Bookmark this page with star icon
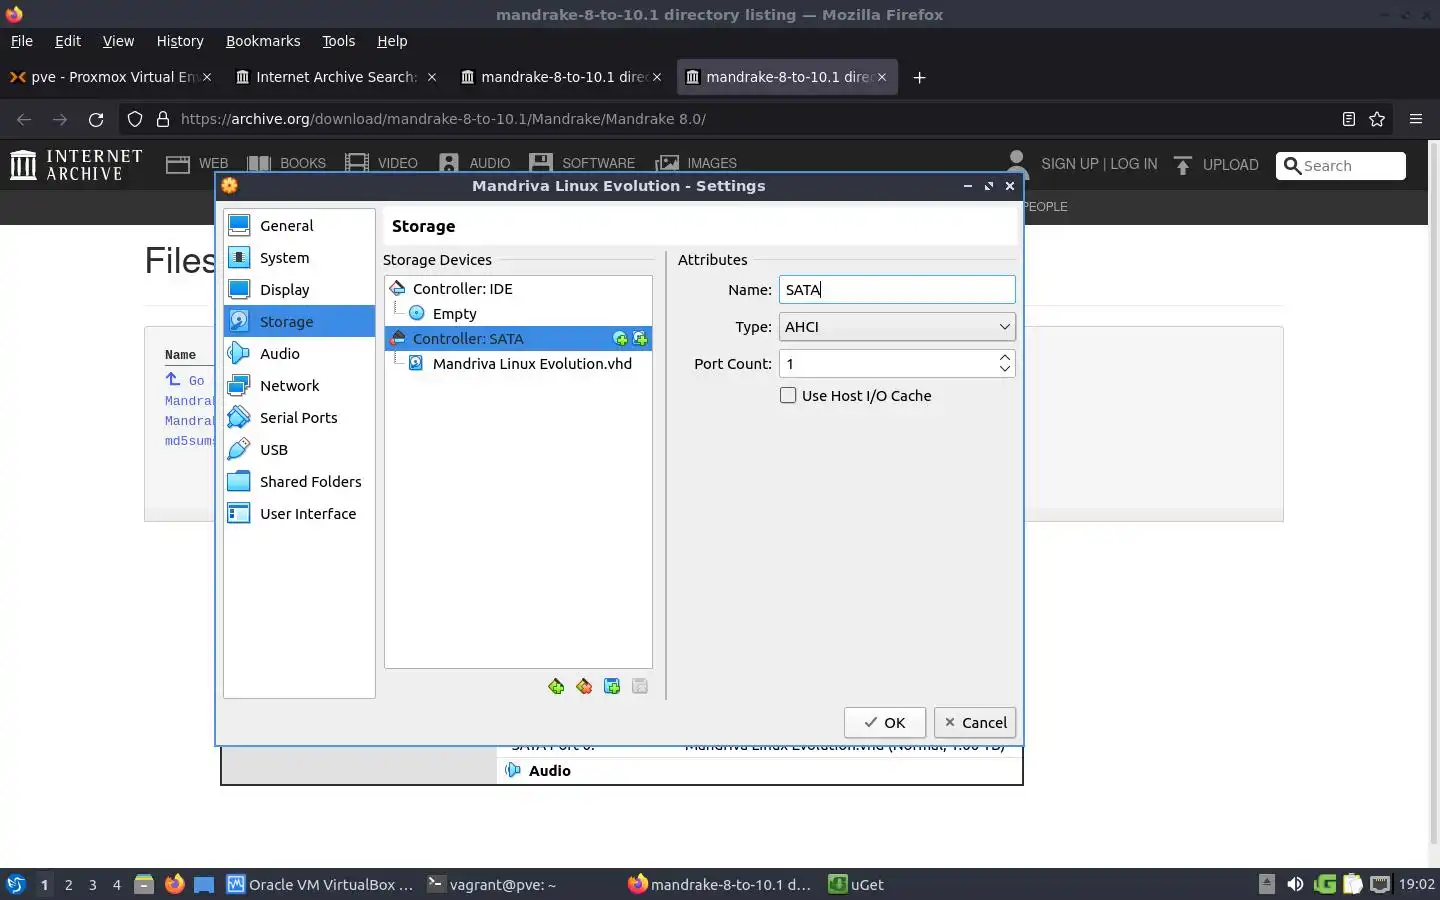This screenshot has width=1440, height=900. [x=1377, y=119]
